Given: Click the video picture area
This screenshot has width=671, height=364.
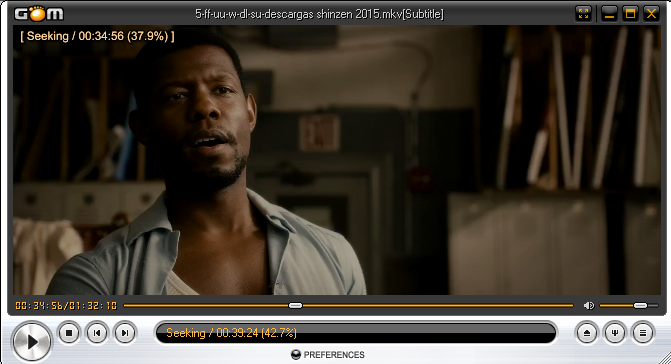Looking at the screenshot, I should pyautogui.click(x=337, y=160).
